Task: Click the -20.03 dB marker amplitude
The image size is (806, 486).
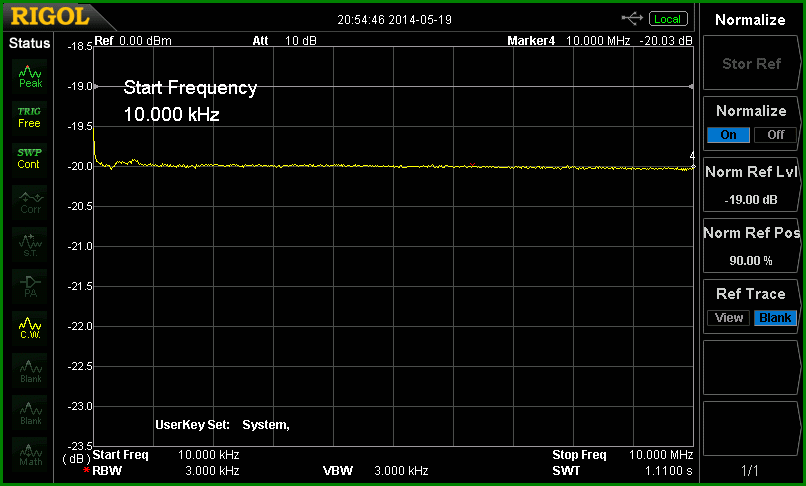Action: [x=667, y=41]
